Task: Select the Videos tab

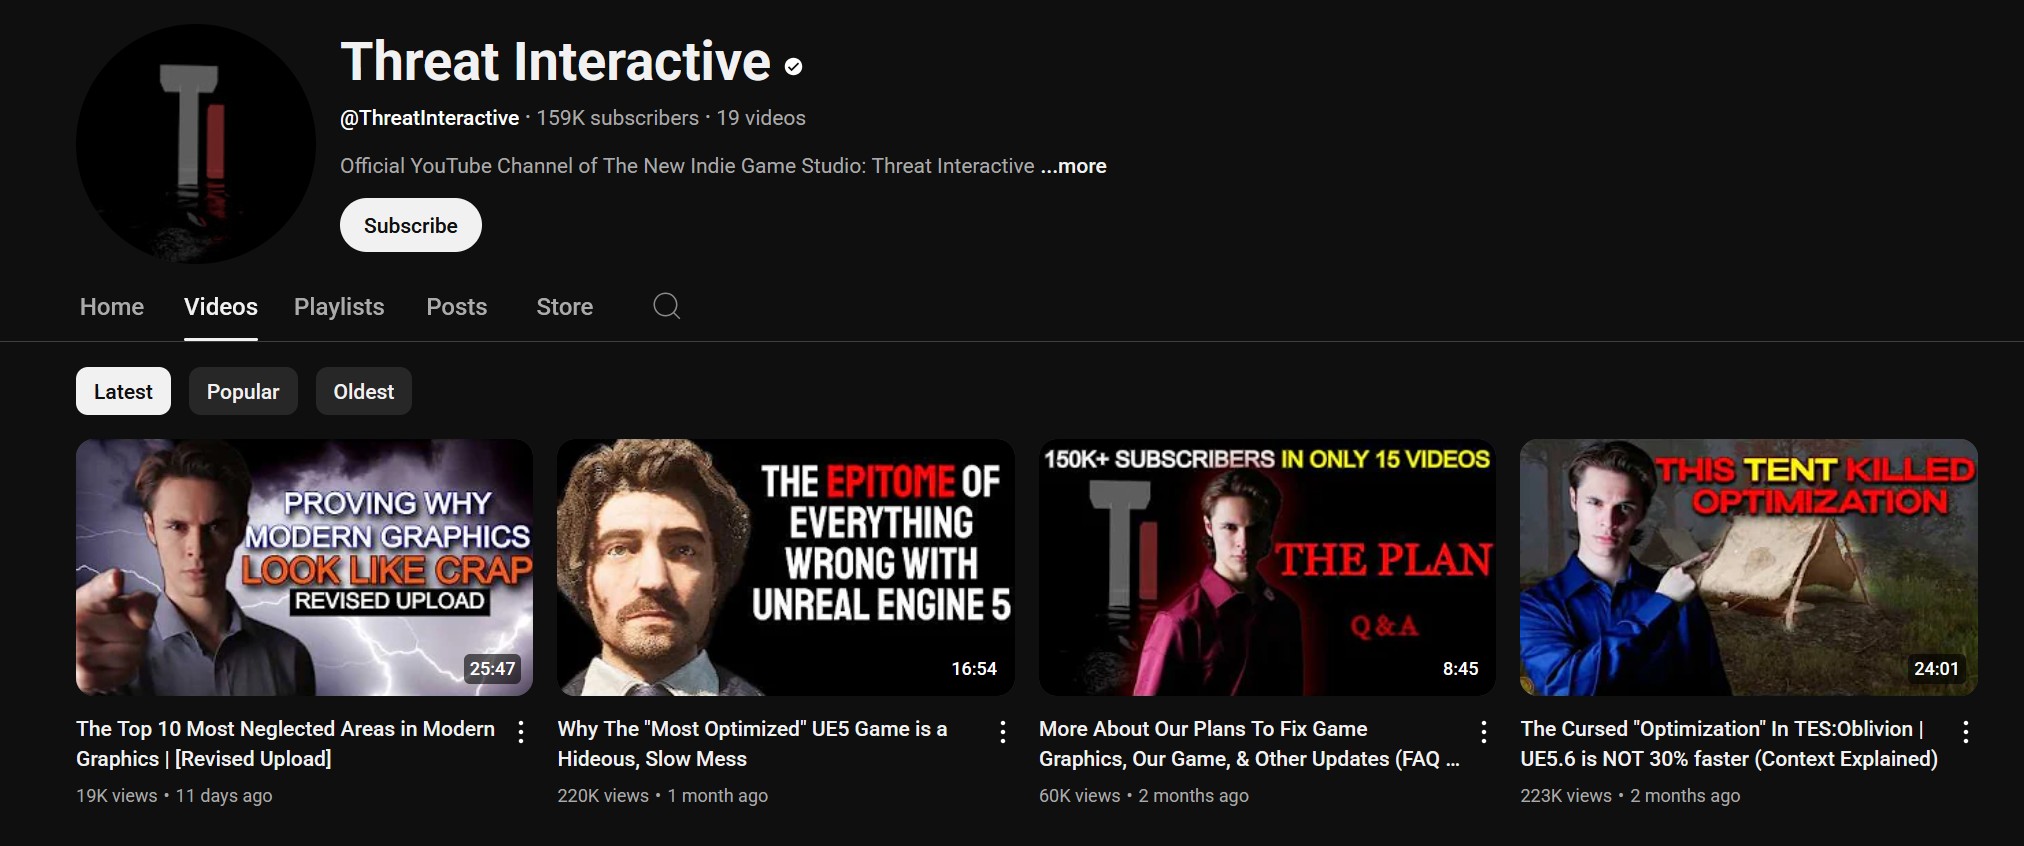Action: [221, 307]
